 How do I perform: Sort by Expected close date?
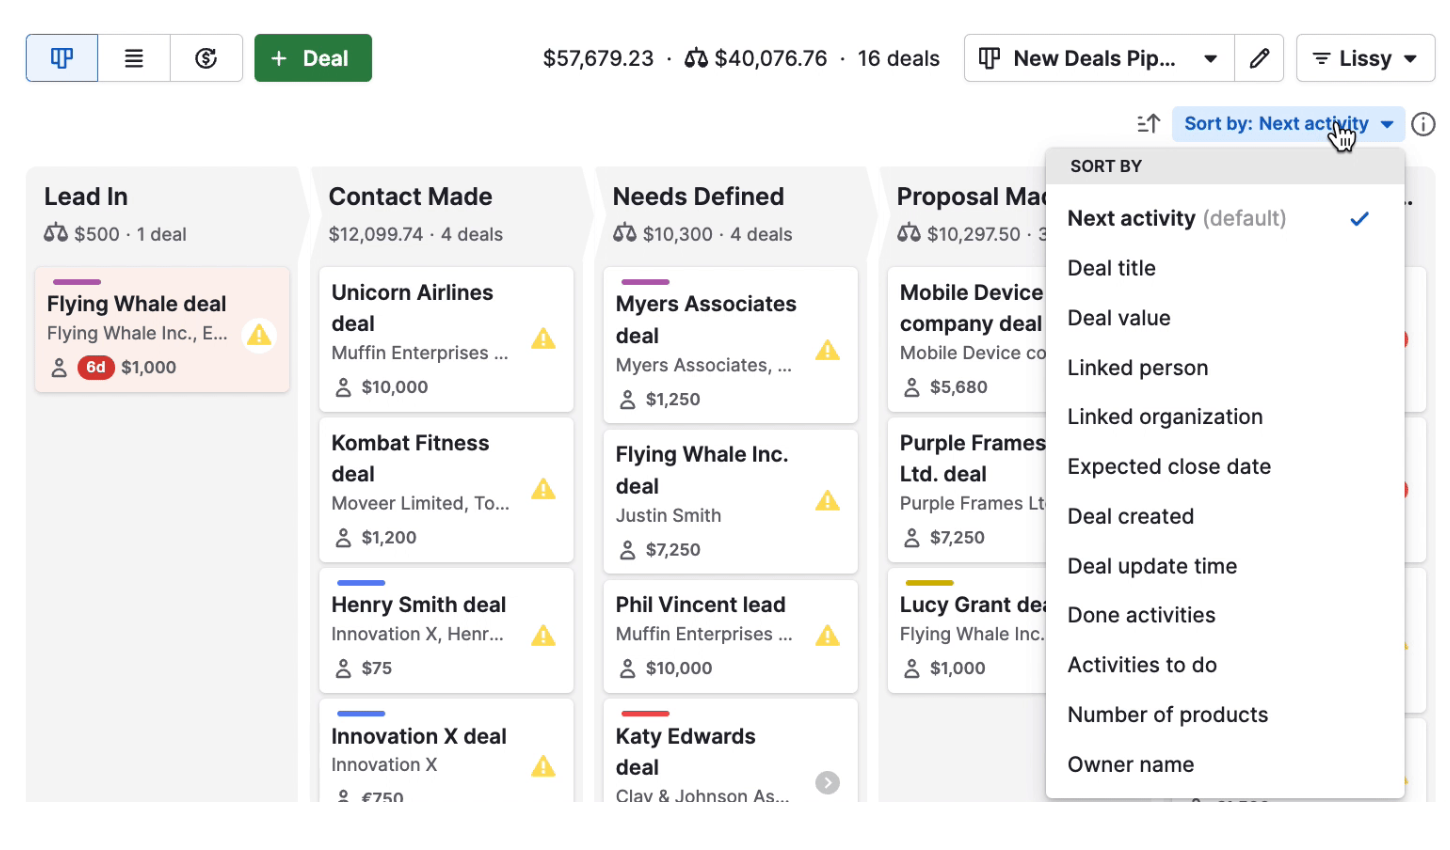[x=1169, y=467]
